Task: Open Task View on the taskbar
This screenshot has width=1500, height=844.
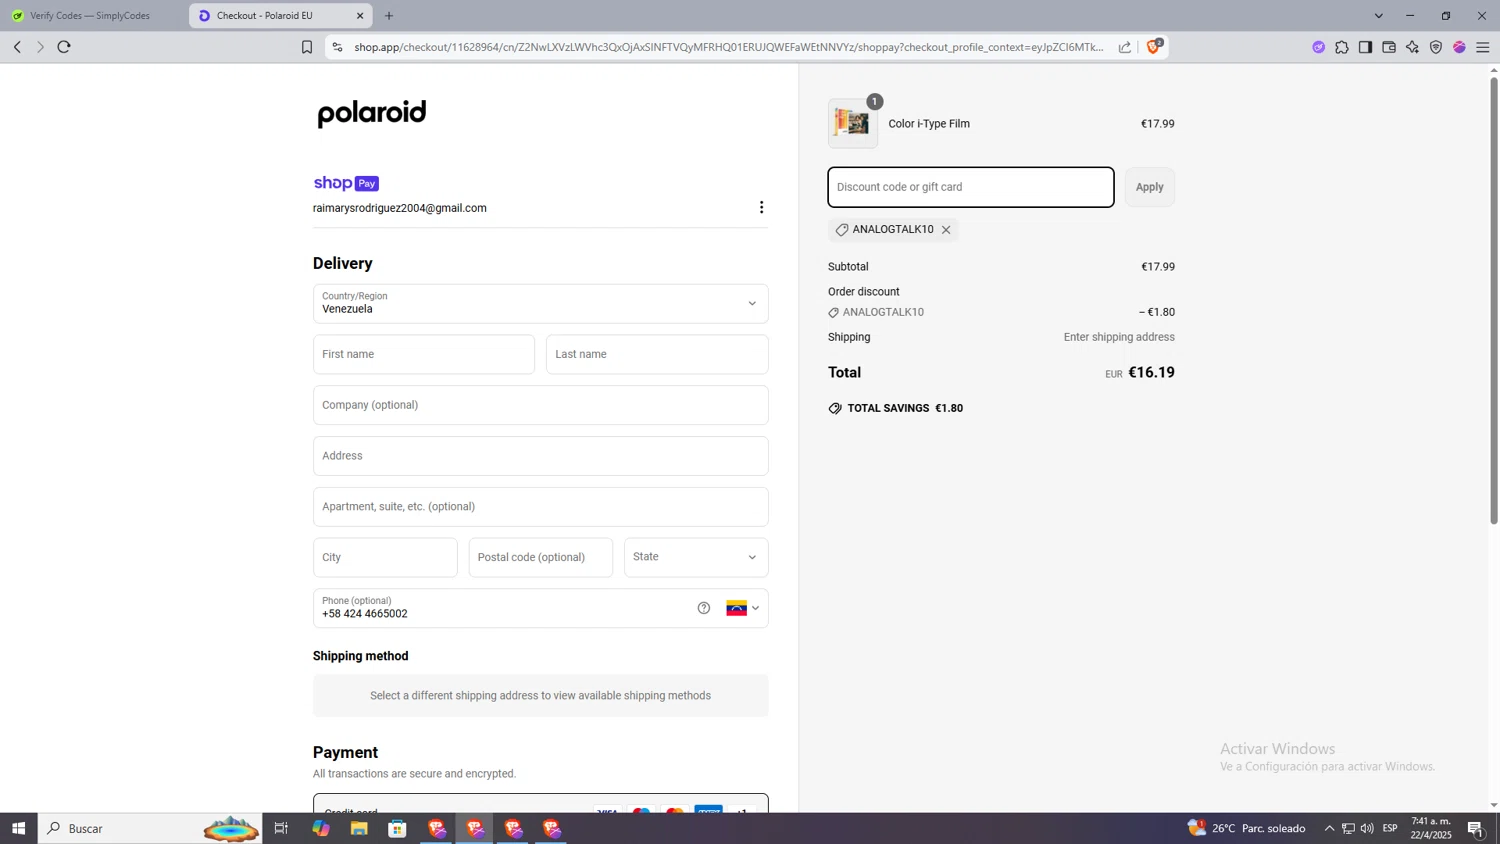Action: pyautogui.click(x=281, y=828)
